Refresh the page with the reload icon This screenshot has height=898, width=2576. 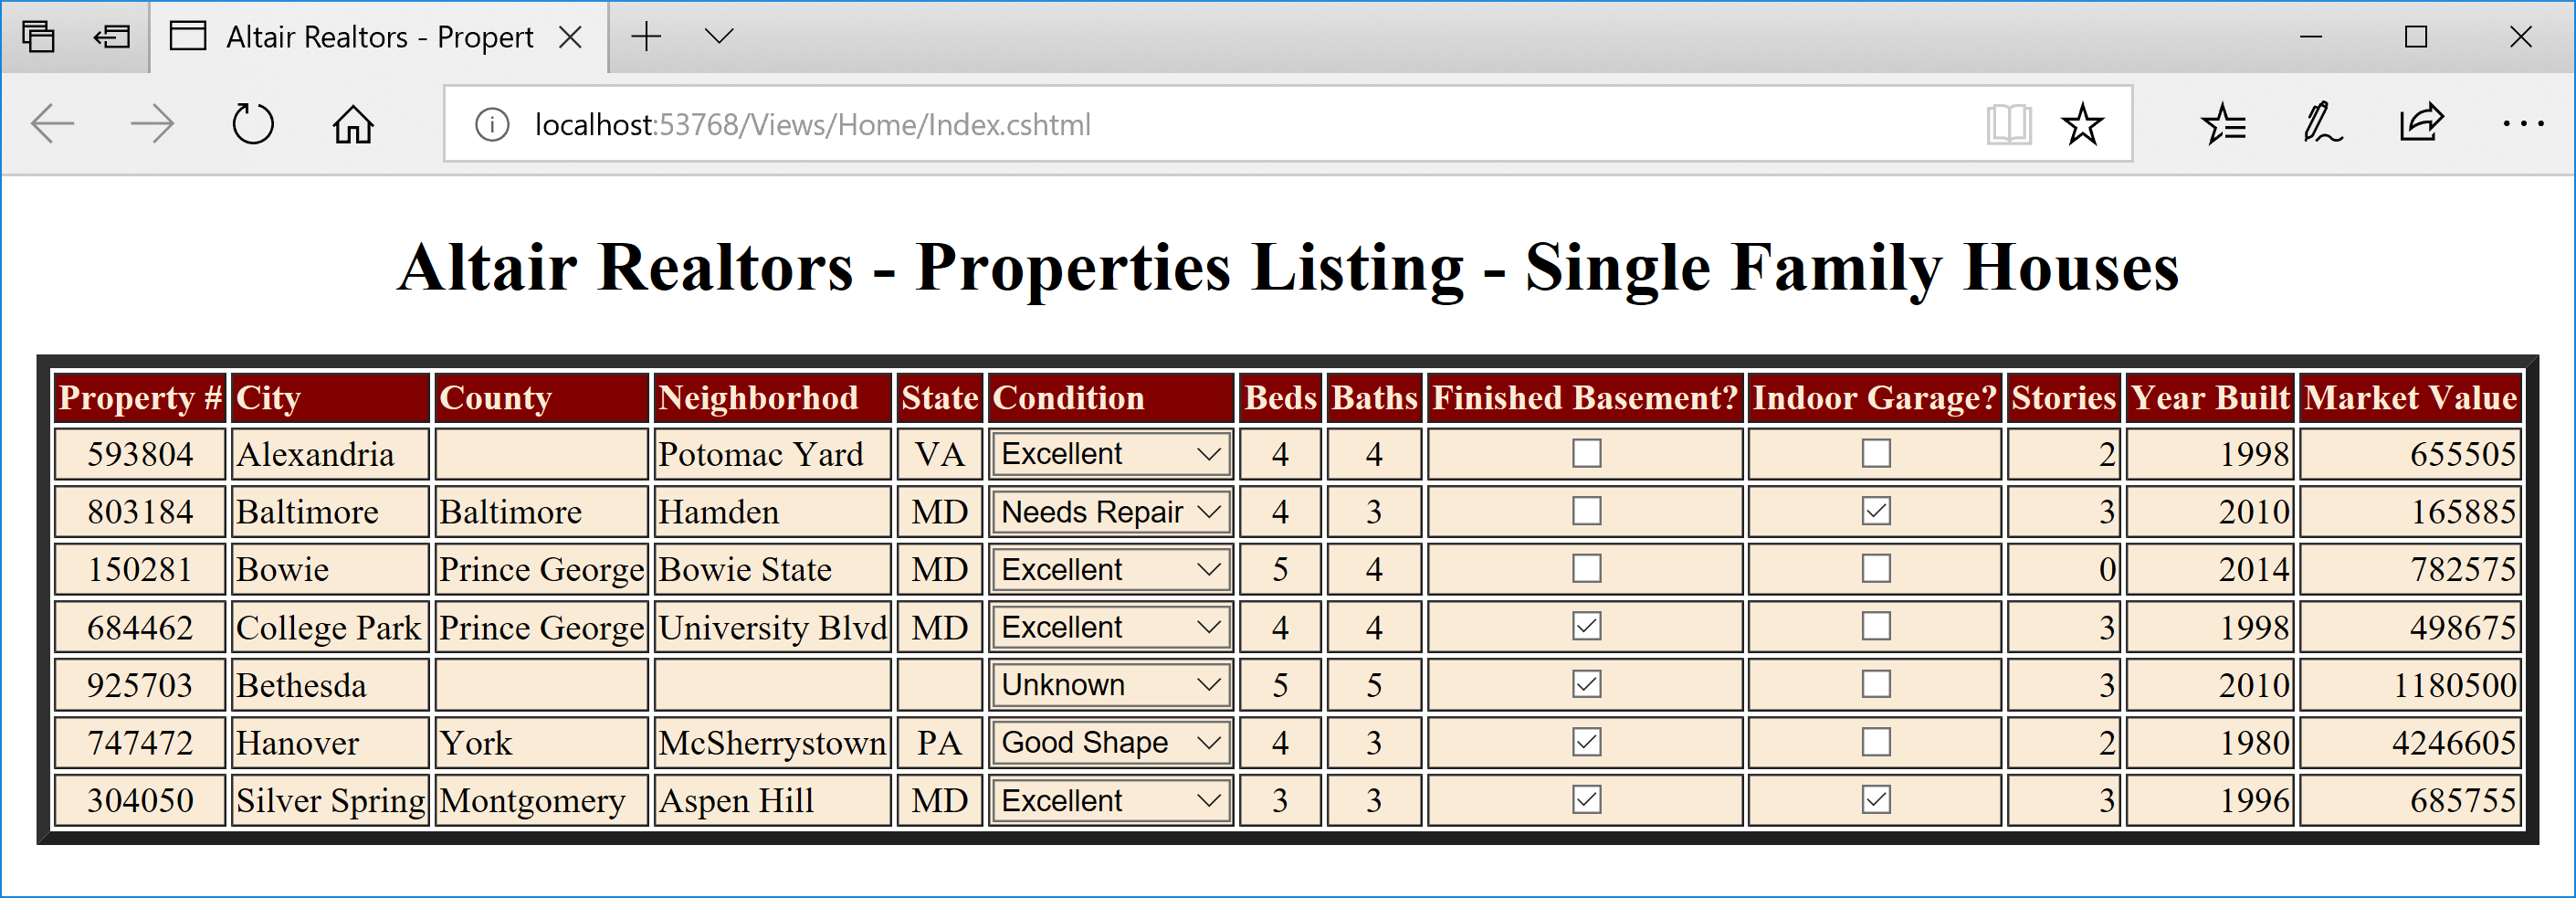(252, 125)
